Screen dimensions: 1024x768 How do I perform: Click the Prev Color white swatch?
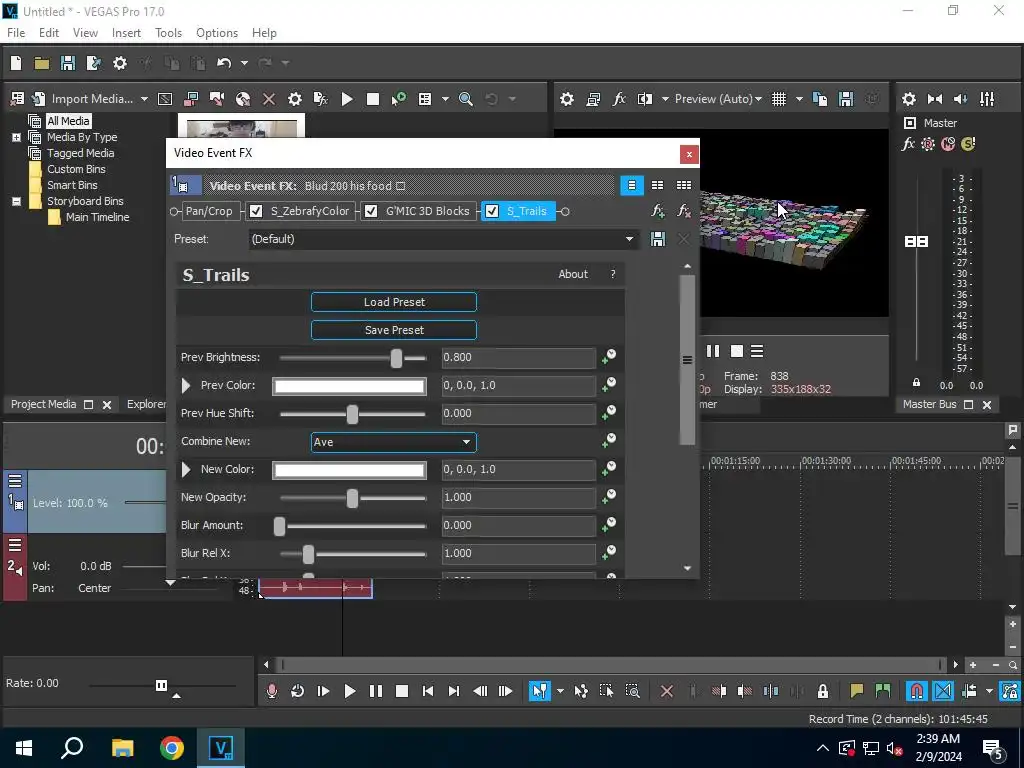pos(349,386)
